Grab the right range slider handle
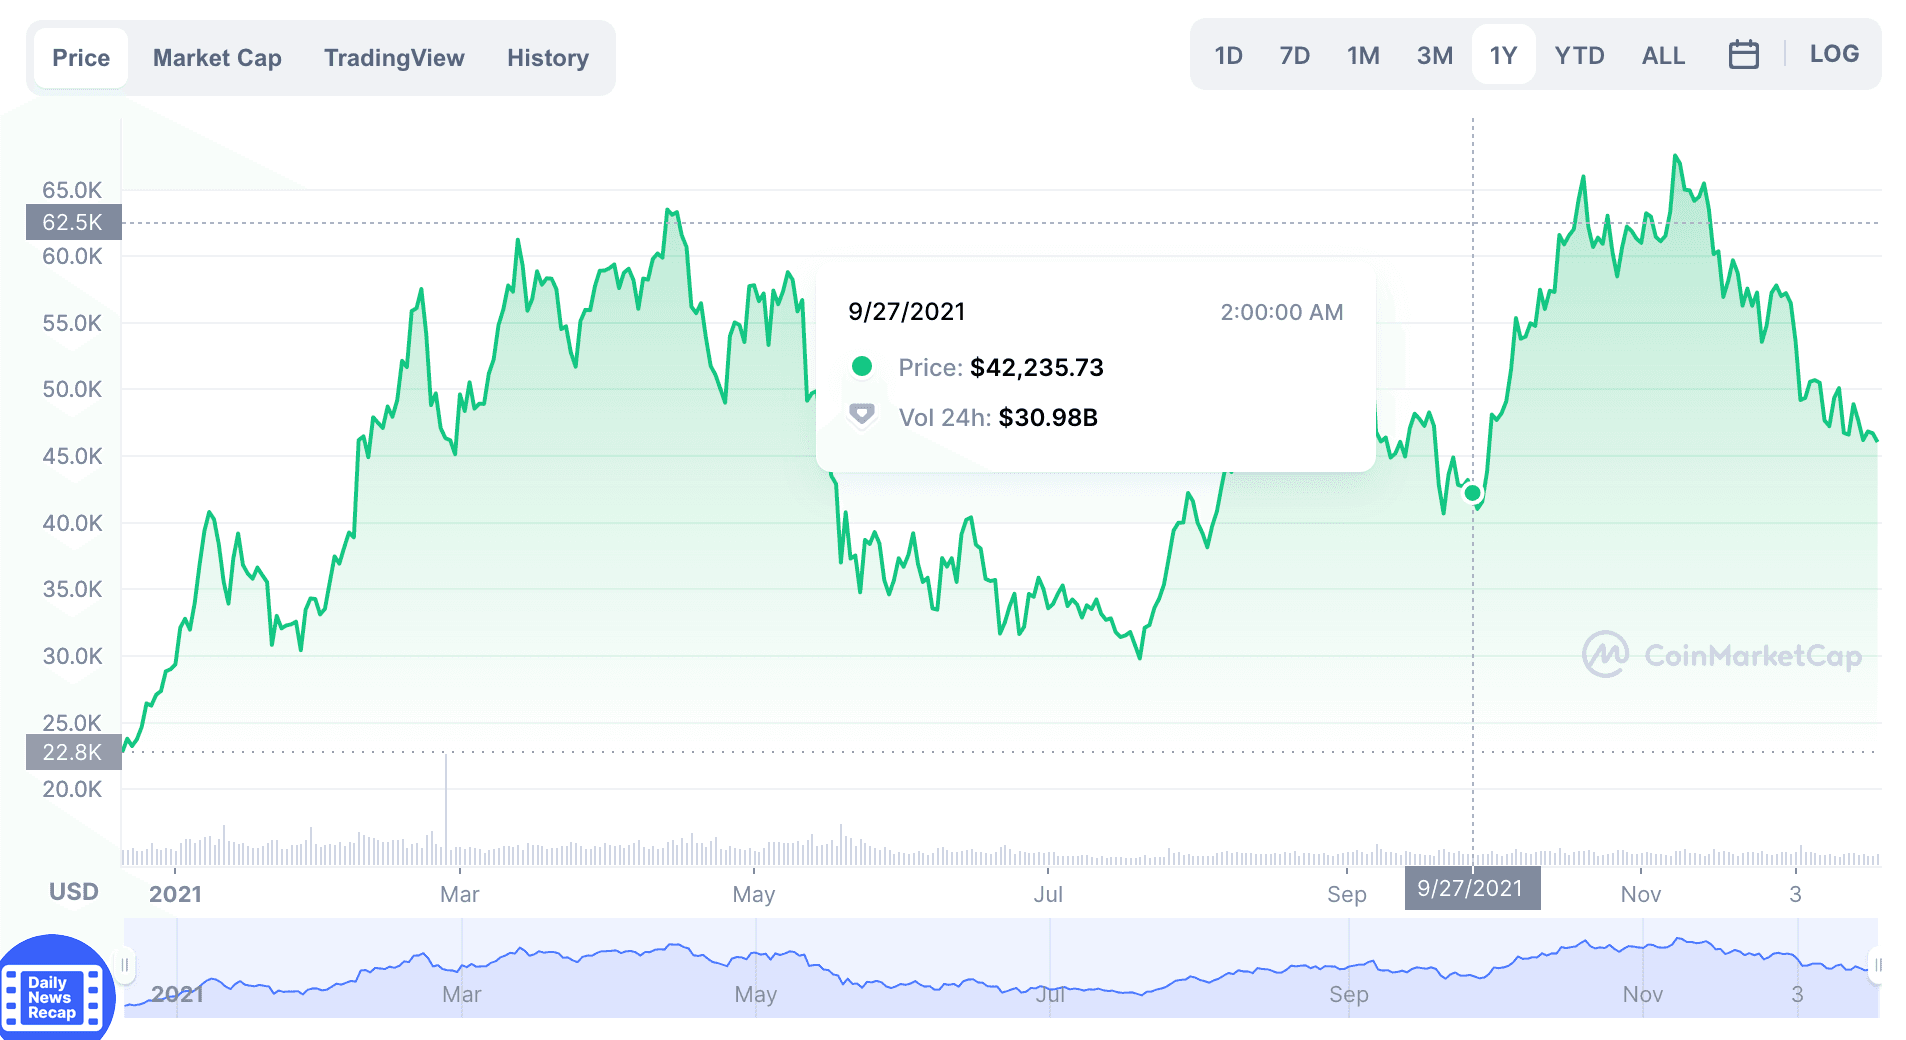Viewport: 1906px width, 1040px height. point(1877,965)
